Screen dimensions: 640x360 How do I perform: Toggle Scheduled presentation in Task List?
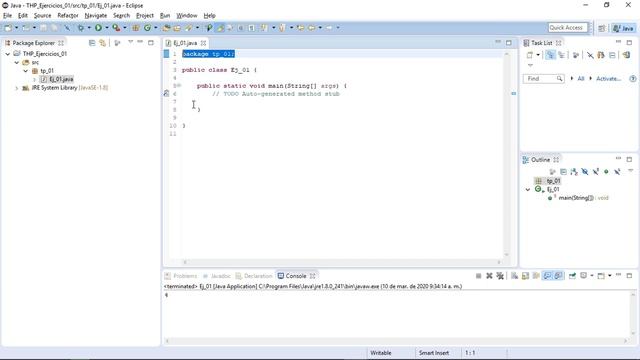562,55
